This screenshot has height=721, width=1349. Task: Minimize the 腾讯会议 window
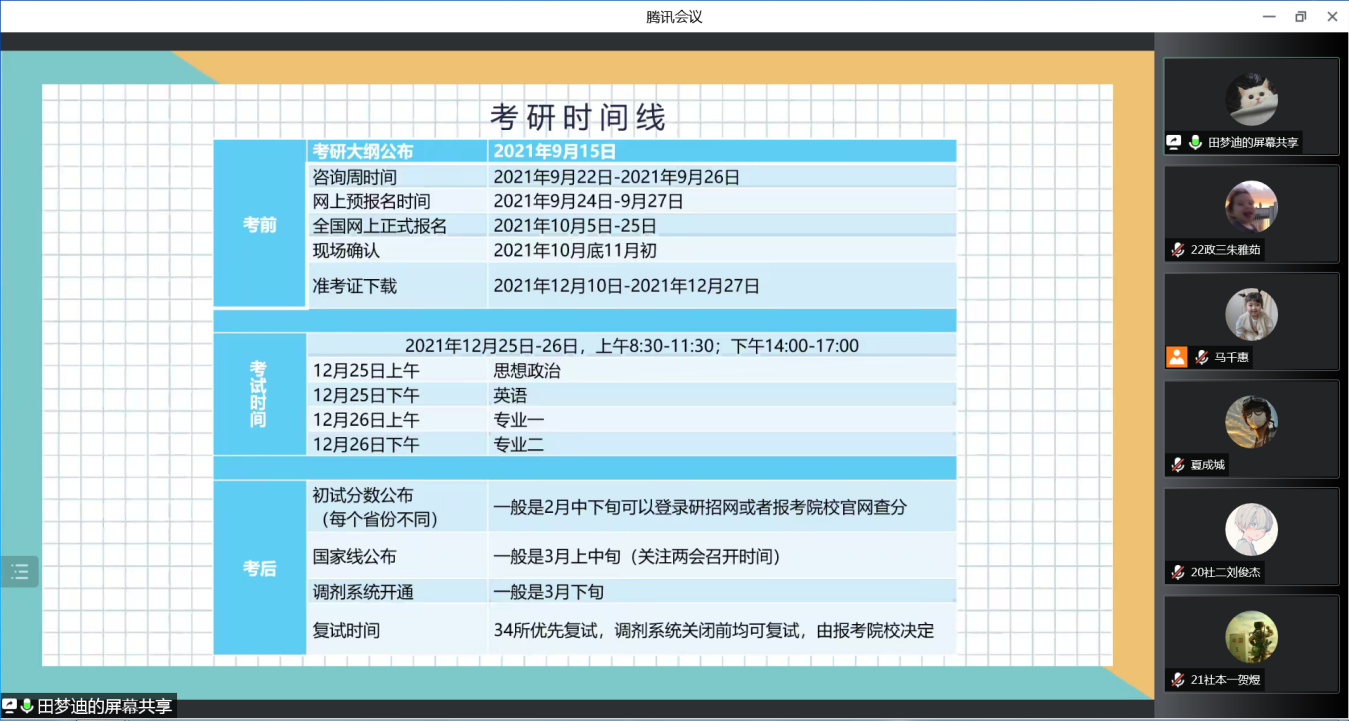point(1268,16)
